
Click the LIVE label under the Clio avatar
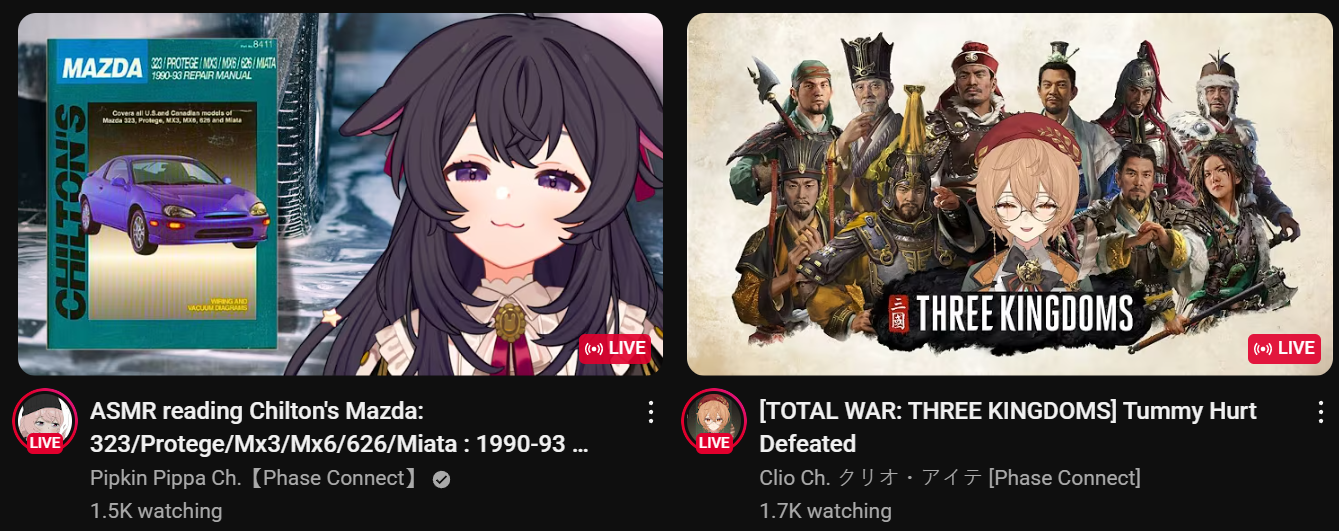[713, 442]
